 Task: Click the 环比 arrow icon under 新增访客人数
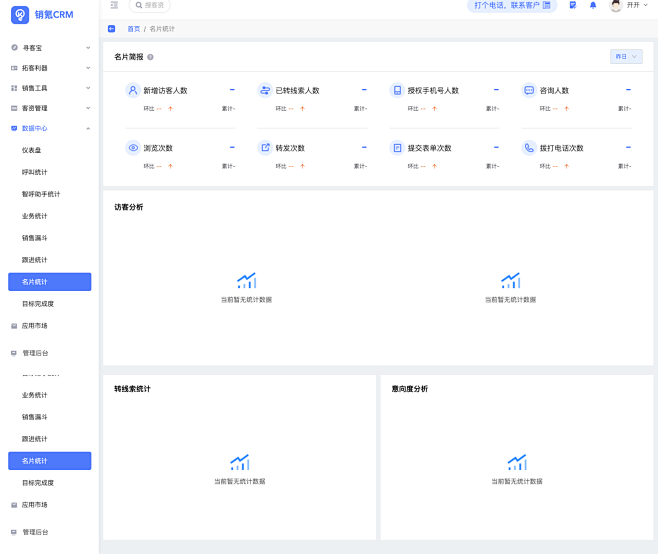170,109
